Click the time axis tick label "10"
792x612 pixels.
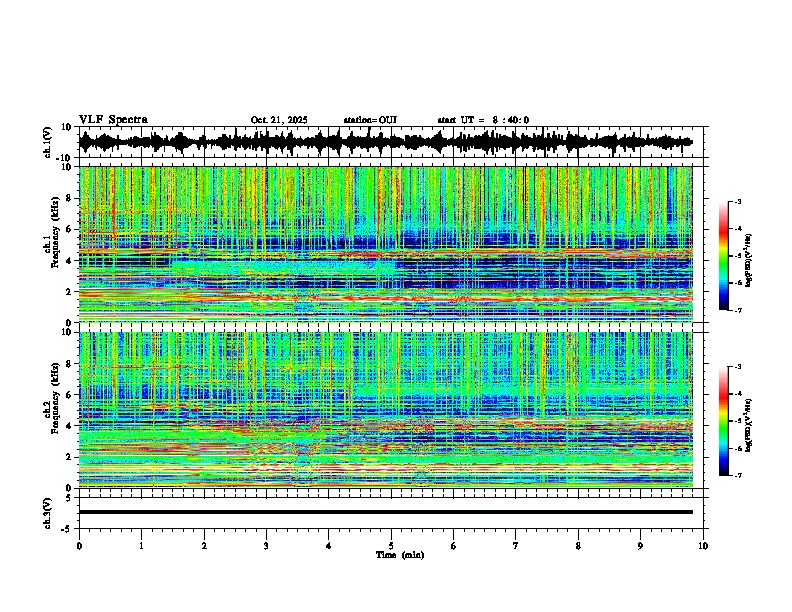click(703, 546)
